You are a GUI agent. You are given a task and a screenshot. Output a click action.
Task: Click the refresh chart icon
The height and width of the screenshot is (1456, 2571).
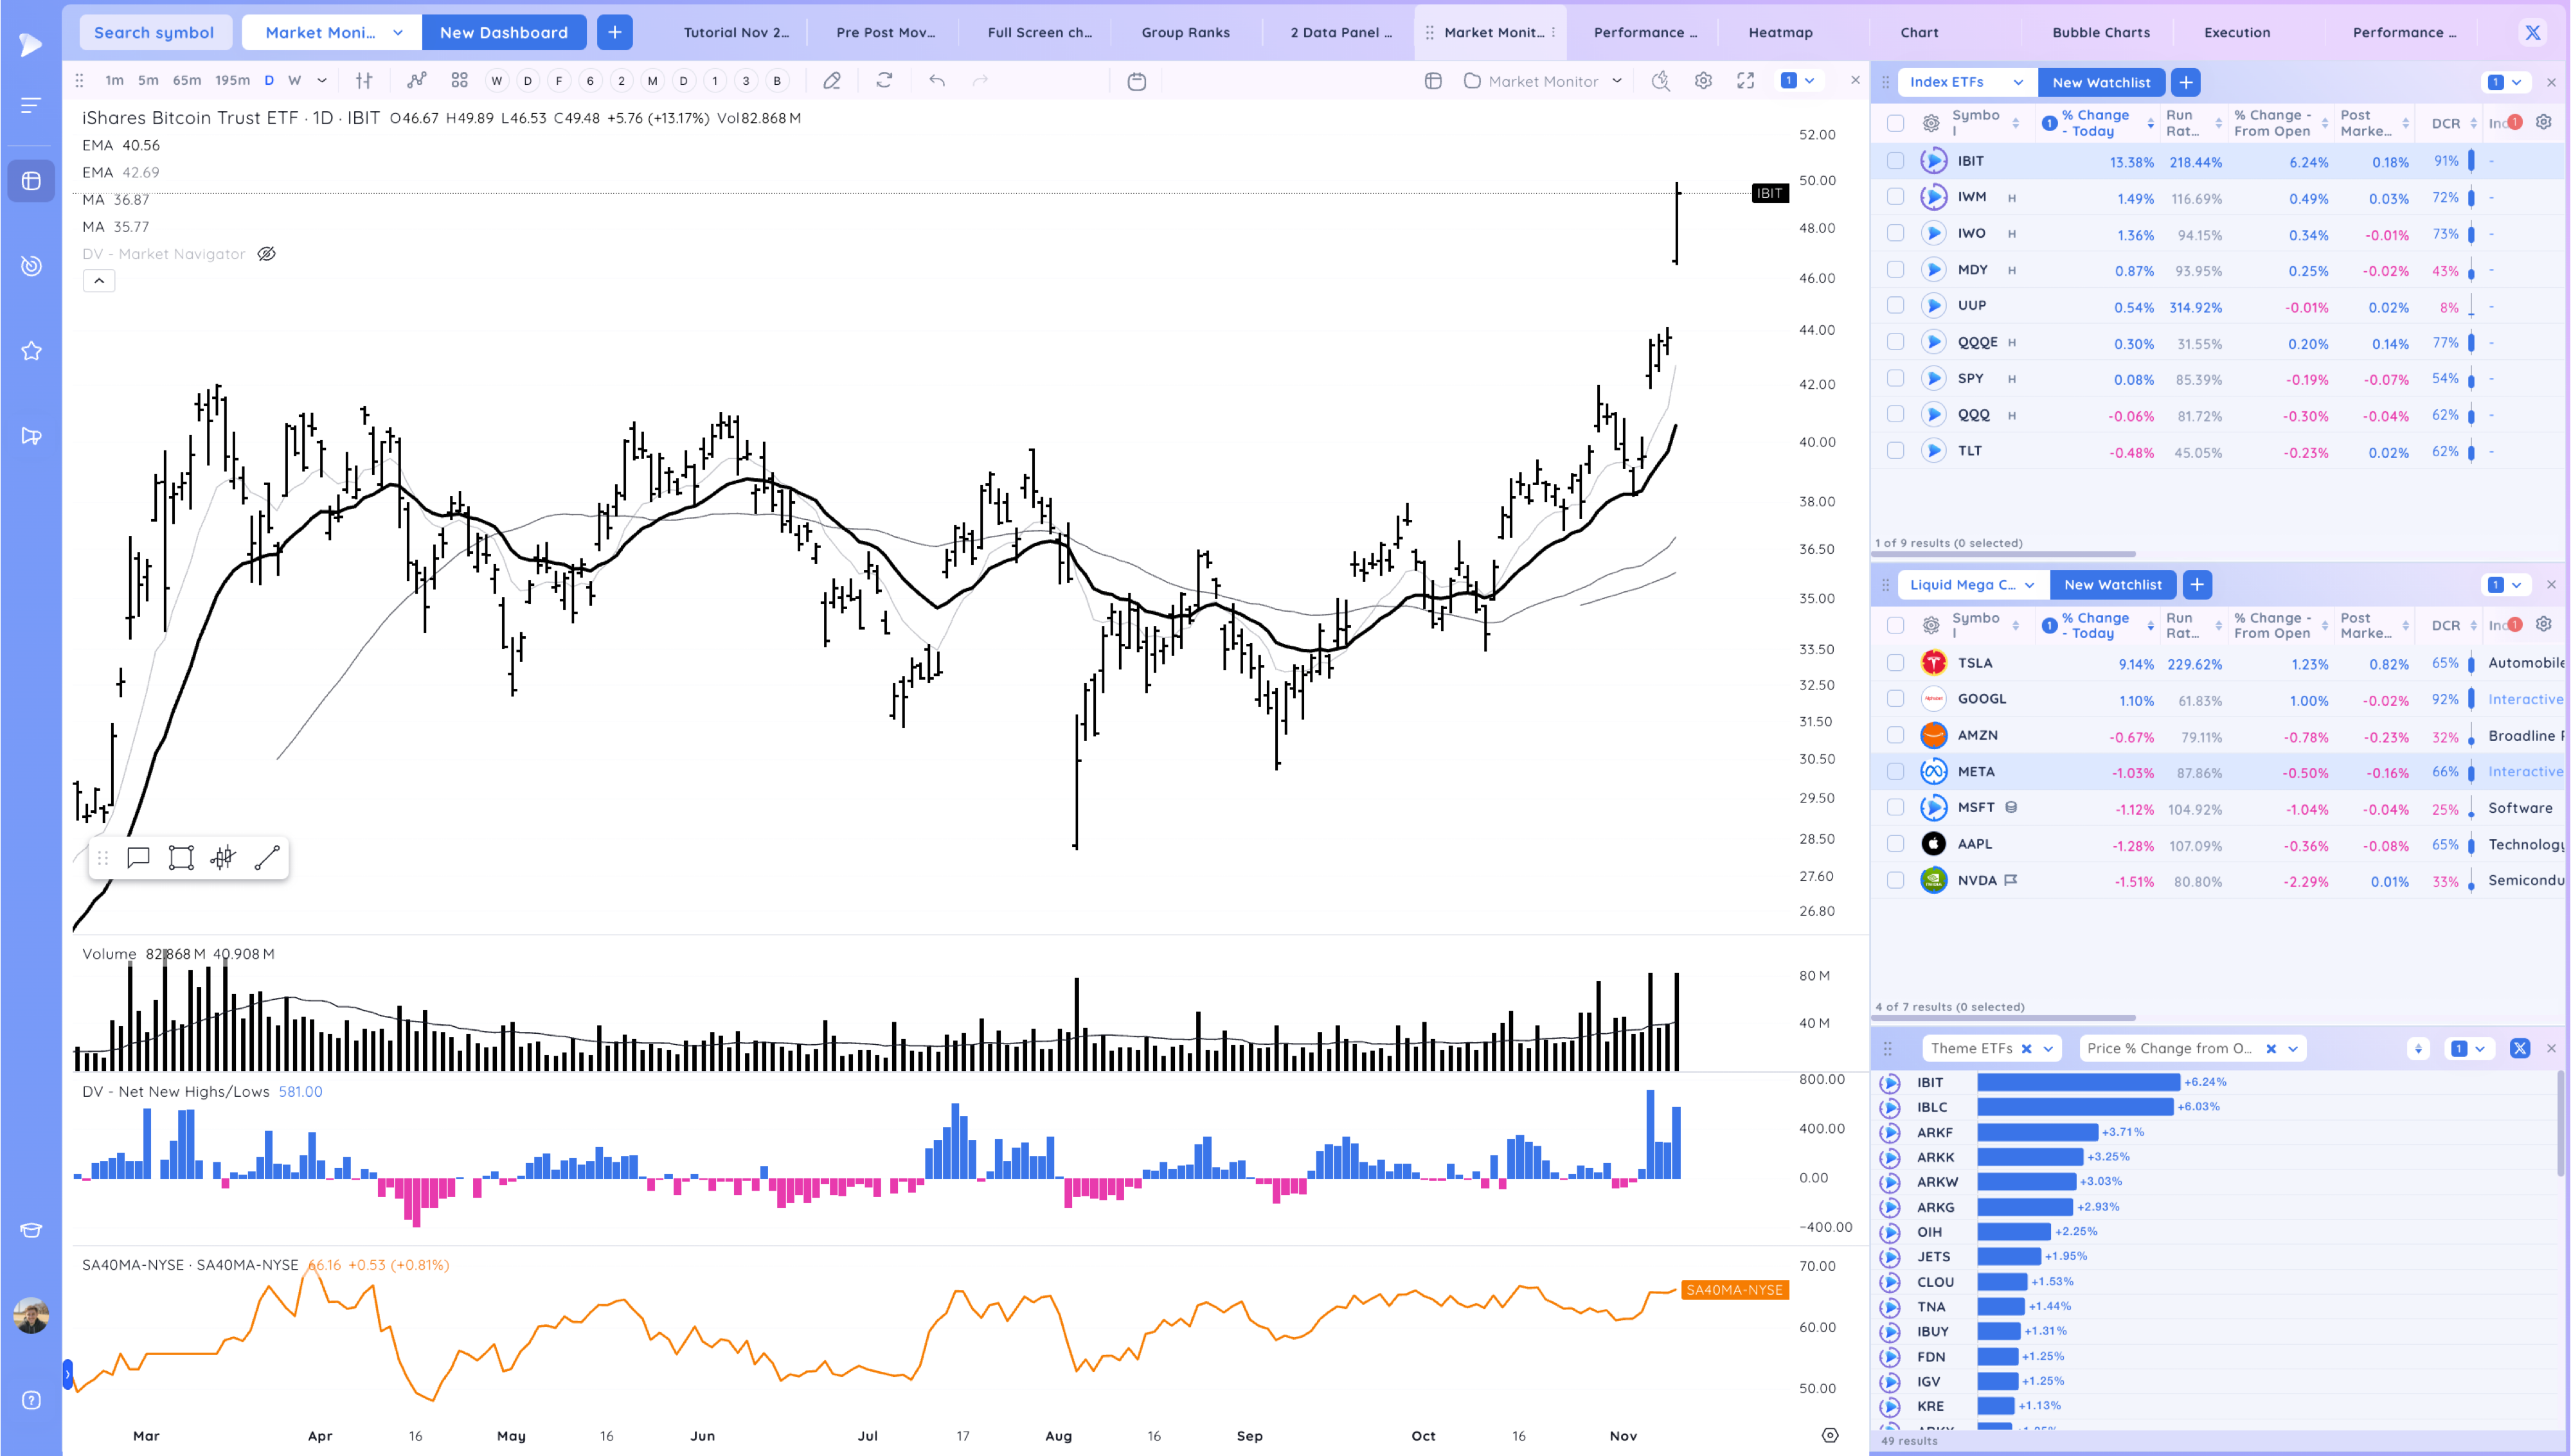pyautogui.click(x=884, y=81)
